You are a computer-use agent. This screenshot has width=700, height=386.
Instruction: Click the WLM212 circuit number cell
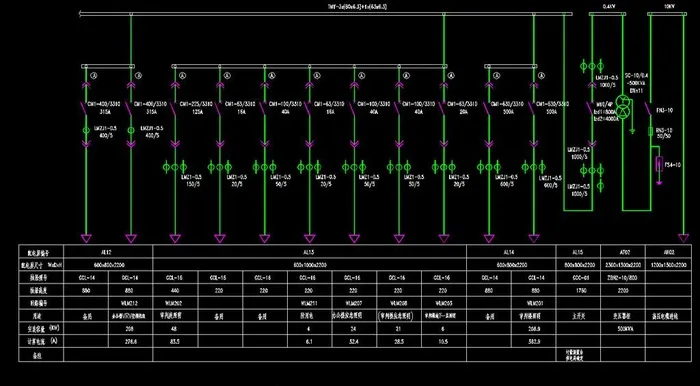(130, 303)
